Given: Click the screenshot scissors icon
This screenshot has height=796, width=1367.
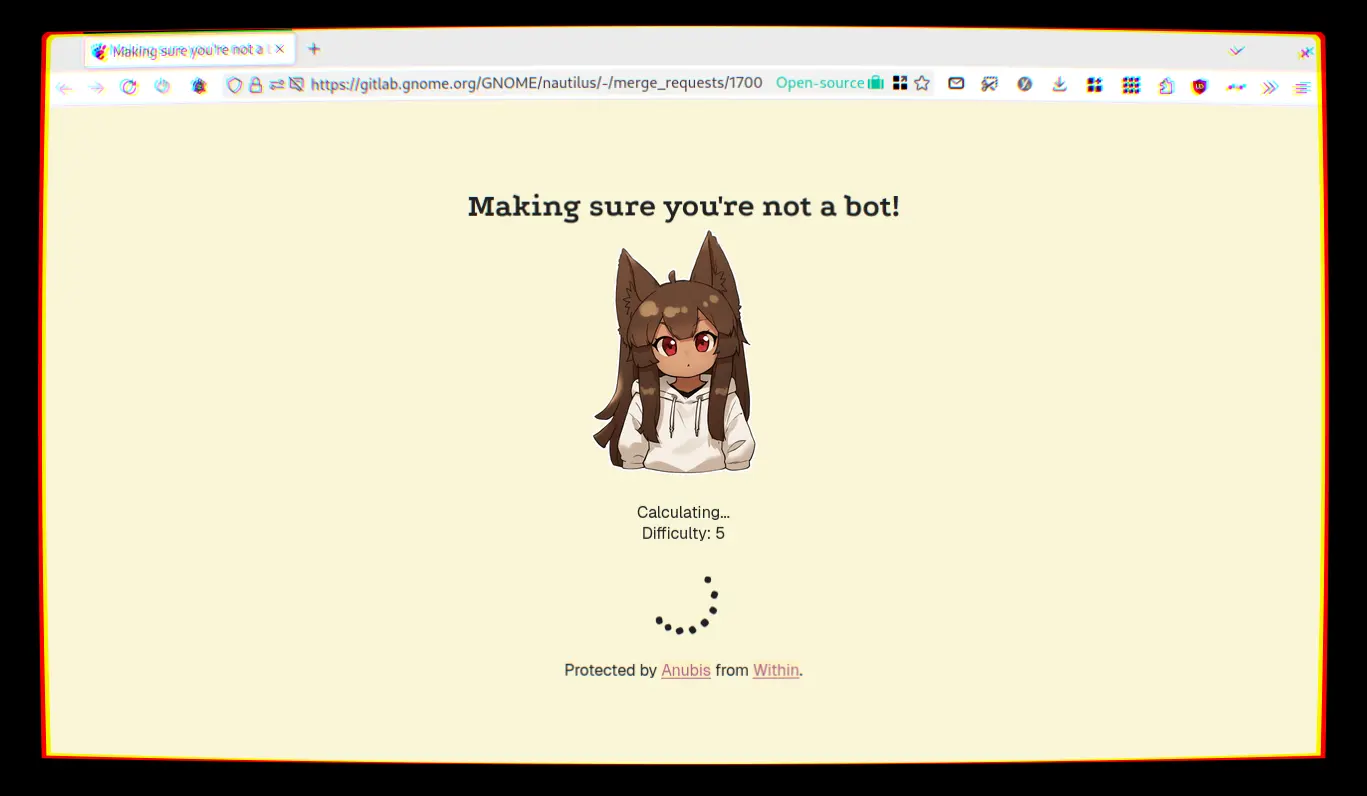Looking at the screenshot, I should (990, 85).
